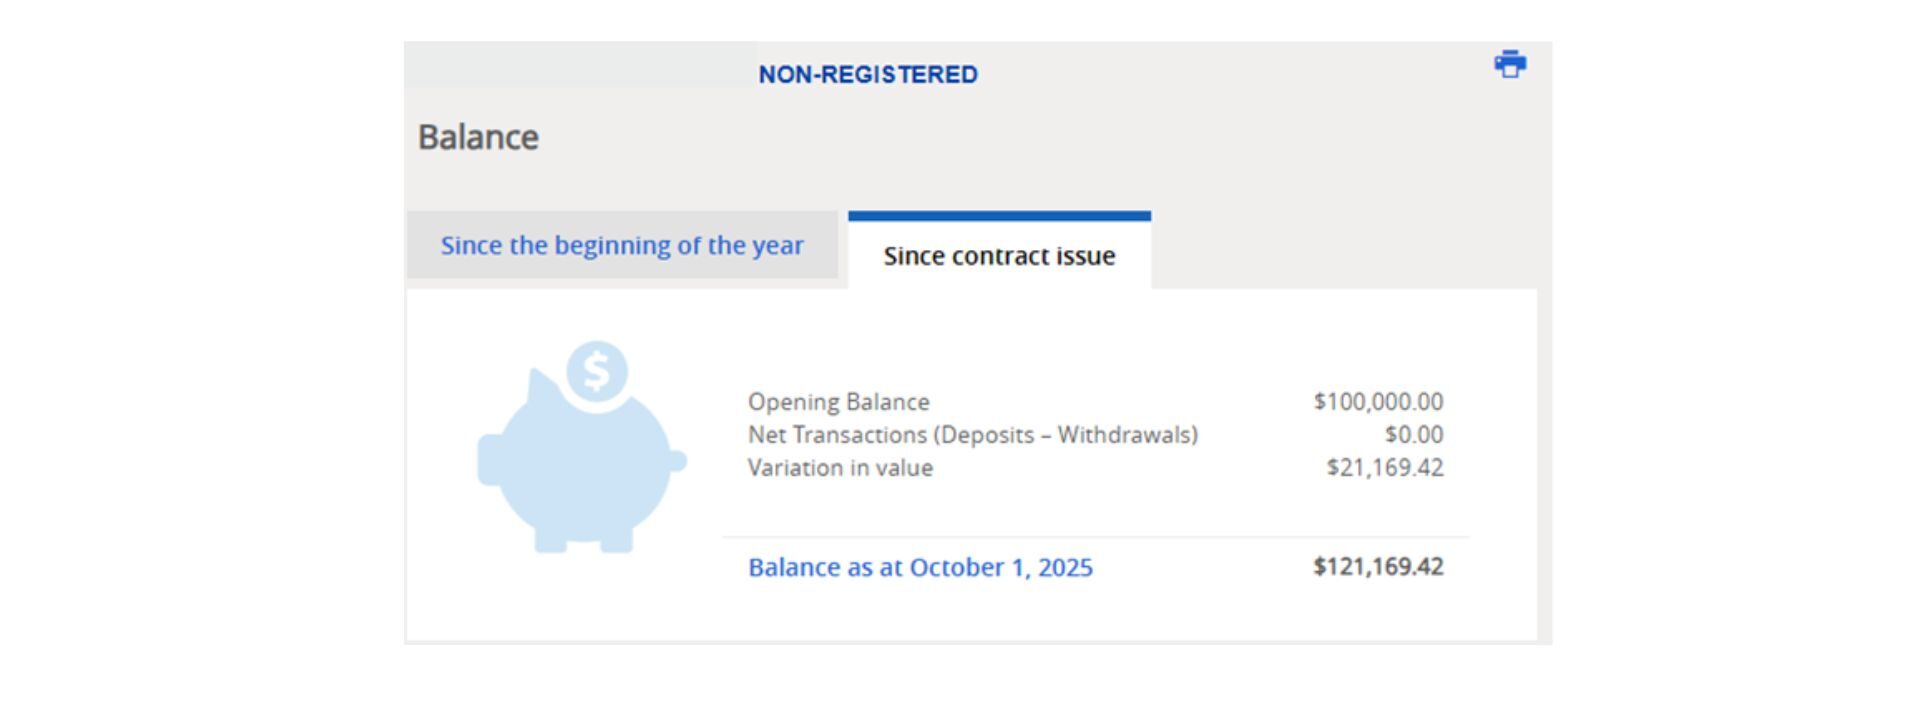Select the Since contract issue tab
Screen dimensions: 1917x704
tap(999, 256)
